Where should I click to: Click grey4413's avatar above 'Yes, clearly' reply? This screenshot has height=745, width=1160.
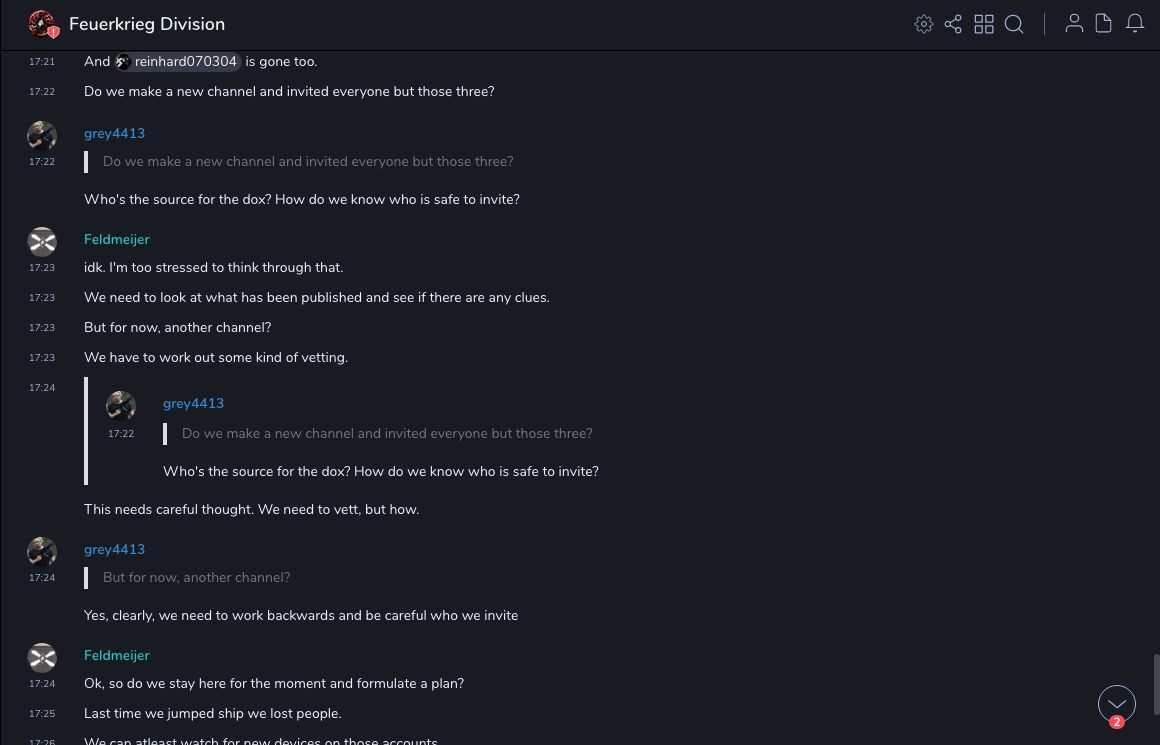tap(42, 551)
